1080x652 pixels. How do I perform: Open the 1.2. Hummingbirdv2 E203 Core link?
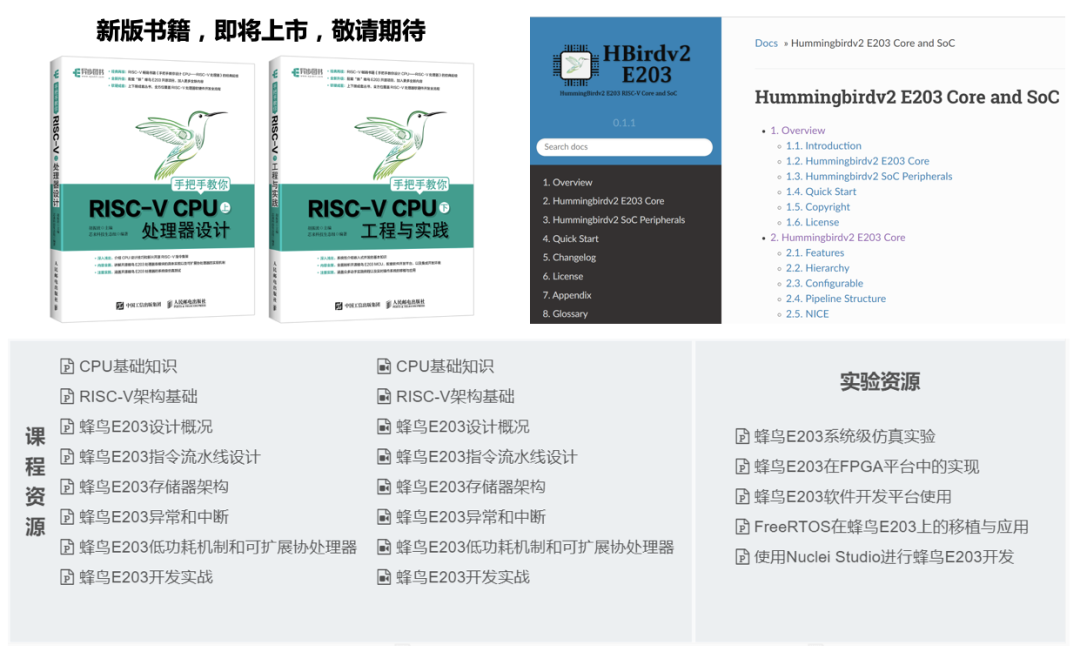tap(858, 161)
